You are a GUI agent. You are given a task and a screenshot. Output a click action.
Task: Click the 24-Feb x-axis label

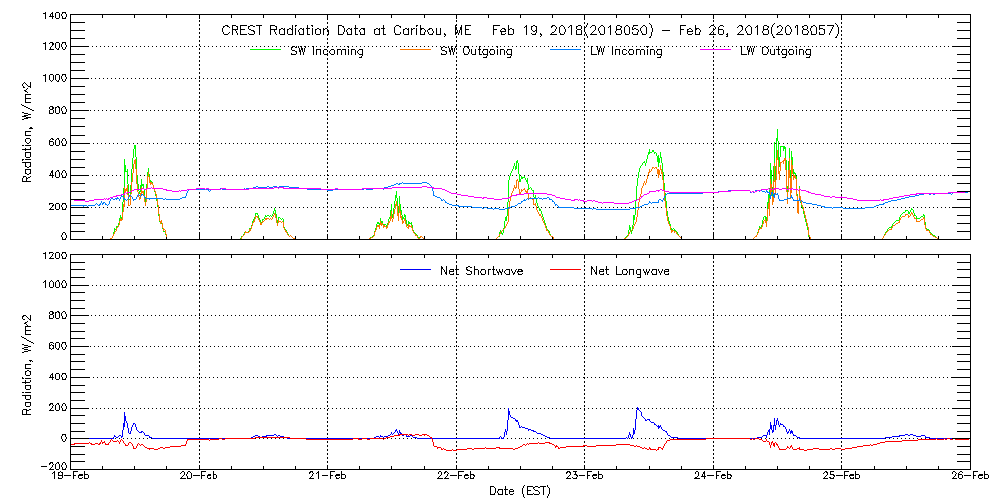[x=713, y=477]
